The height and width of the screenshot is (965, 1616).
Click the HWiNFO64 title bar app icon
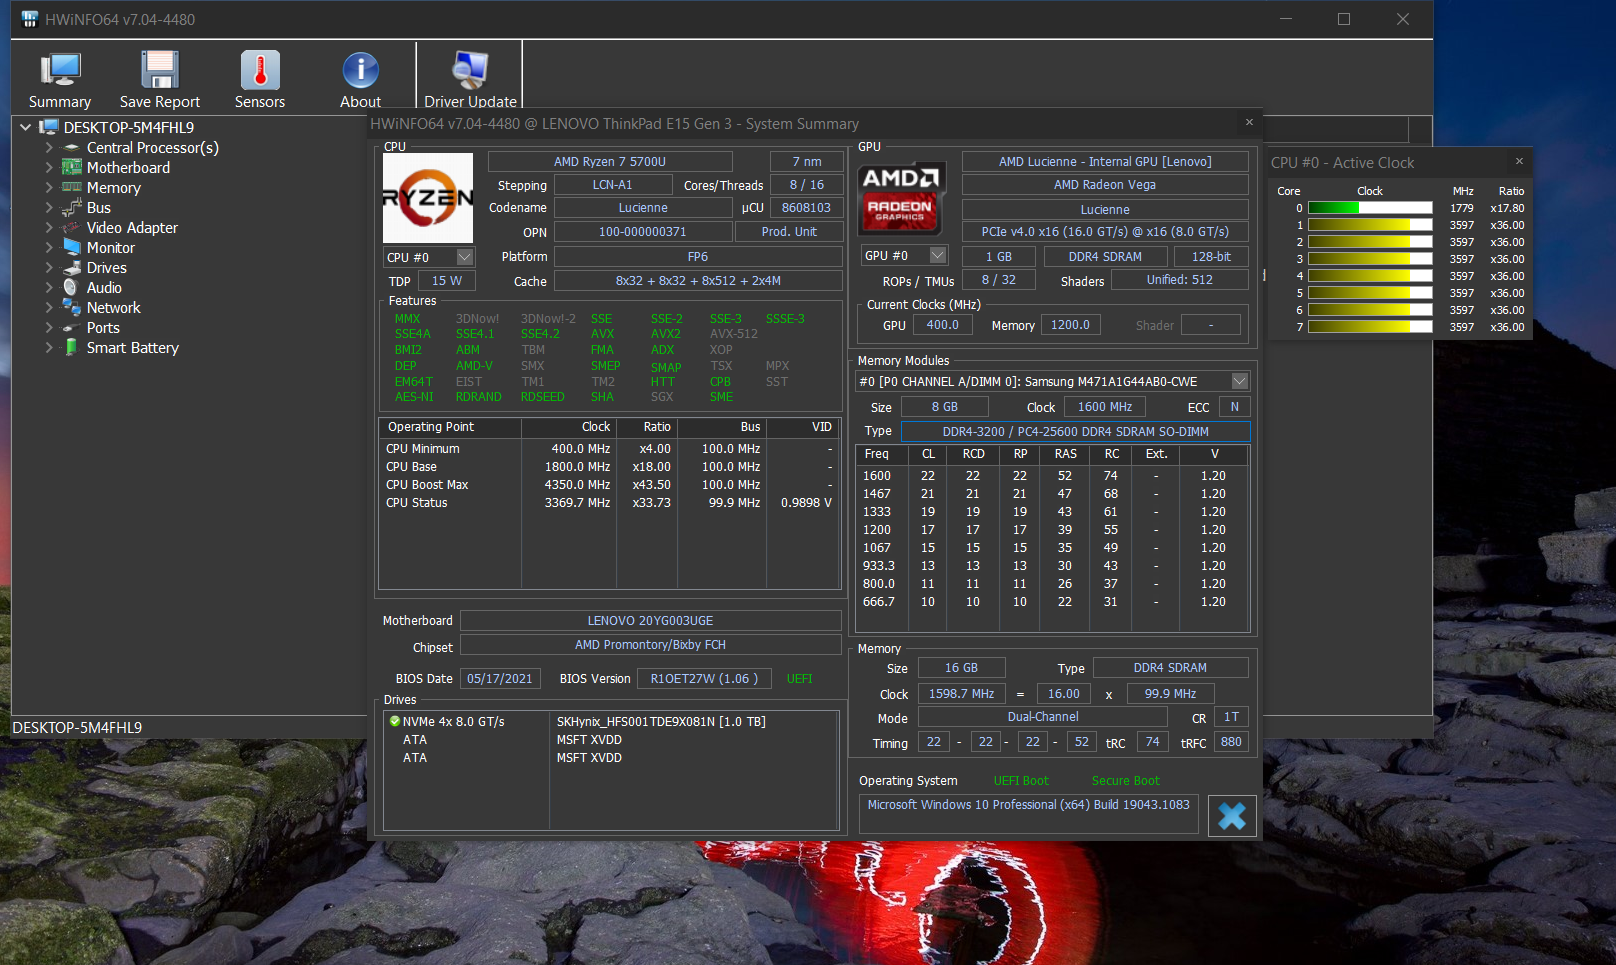point(30,19)
